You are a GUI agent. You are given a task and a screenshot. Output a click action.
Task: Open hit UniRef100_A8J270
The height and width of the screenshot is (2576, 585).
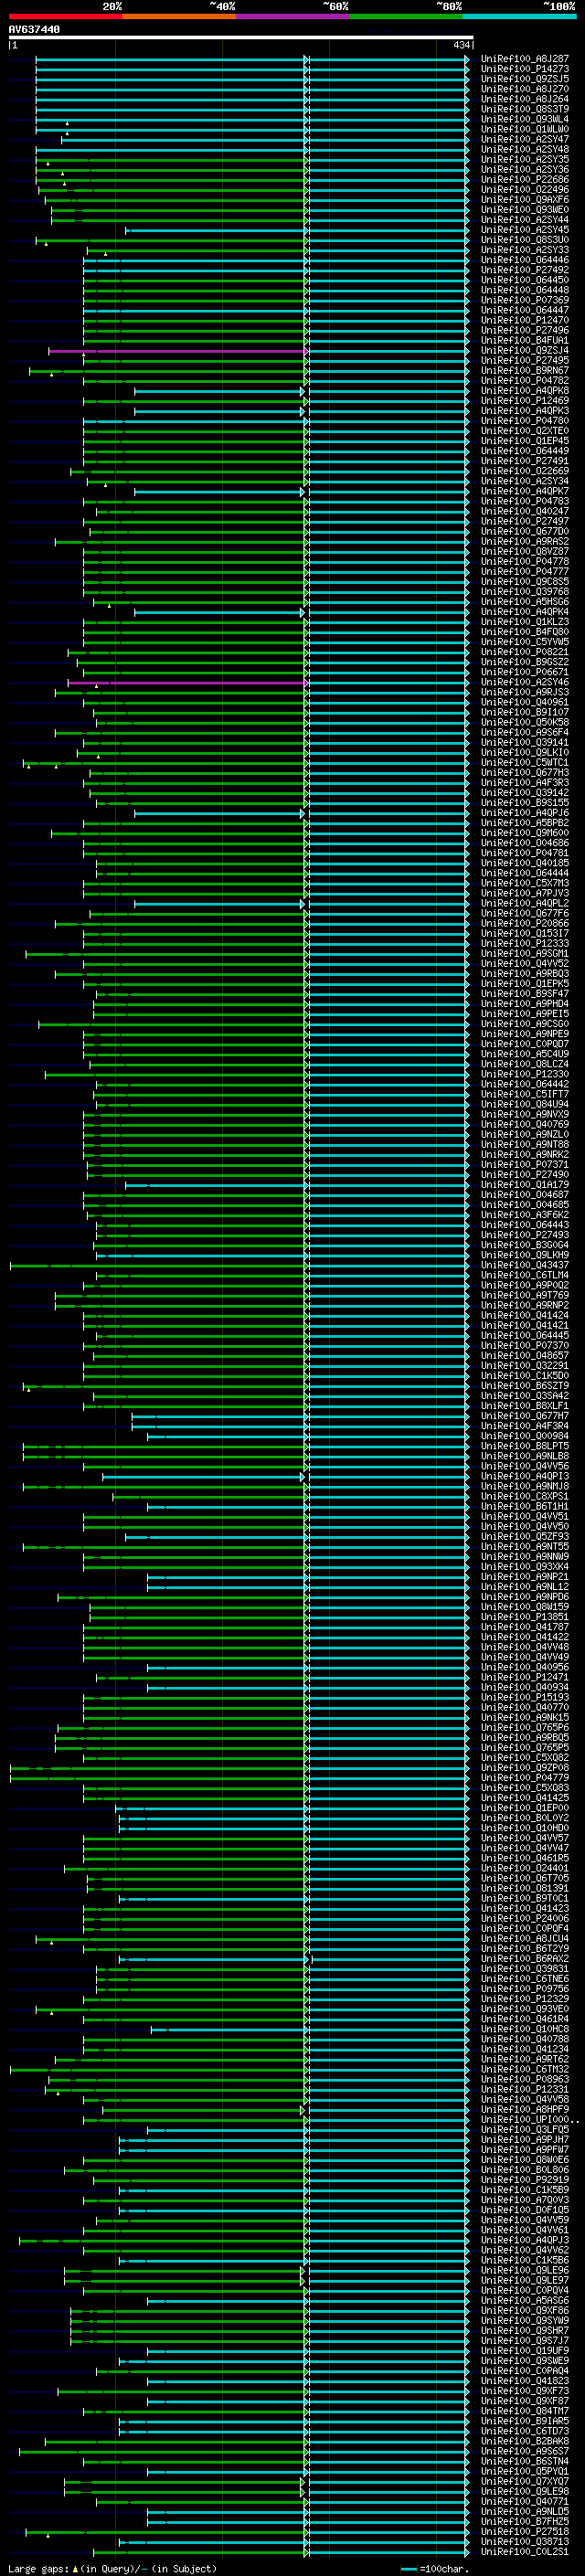tap(525, 89)
